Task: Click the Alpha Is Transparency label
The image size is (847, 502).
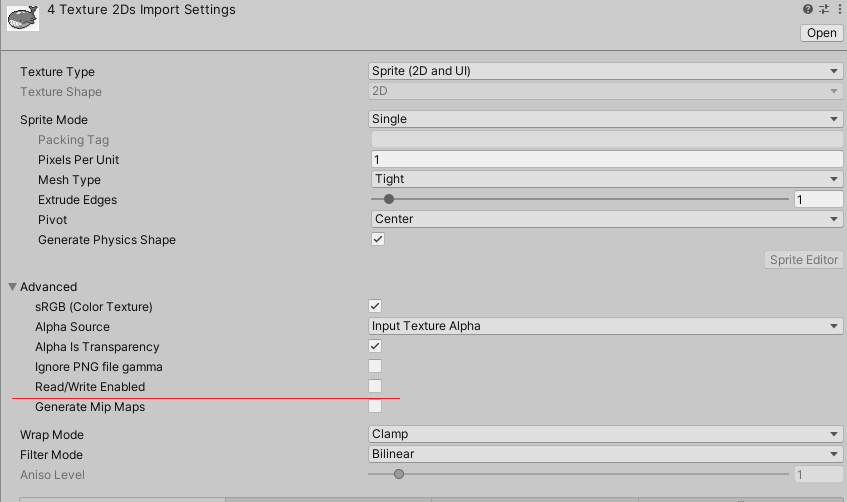Action: (97, 347)
